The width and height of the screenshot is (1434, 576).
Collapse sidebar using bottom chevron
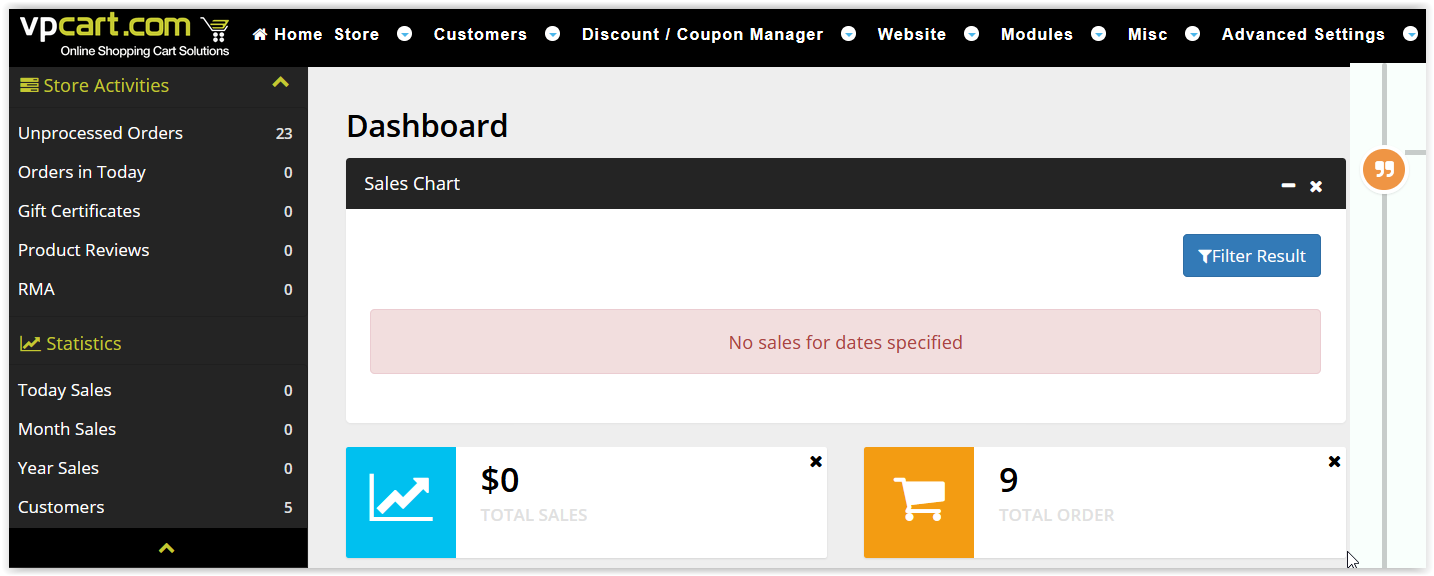[x=167, y=548]
